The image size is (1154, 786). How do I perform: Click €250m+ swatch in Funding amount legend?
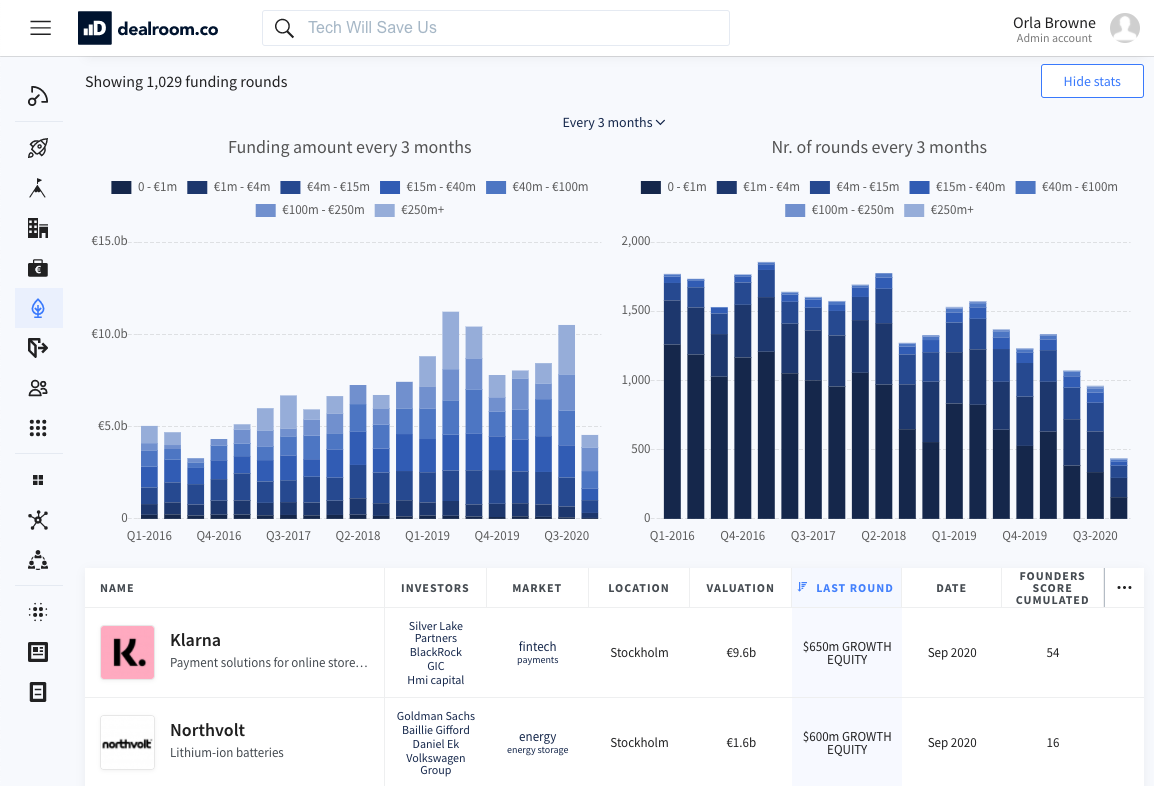pos(385,210)
